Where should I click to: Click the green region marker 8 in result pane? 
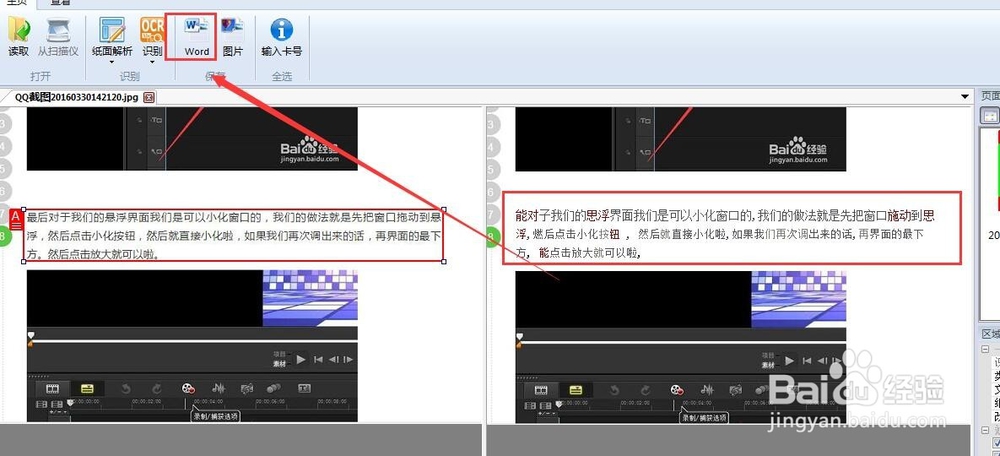click(x=492, y=236)
